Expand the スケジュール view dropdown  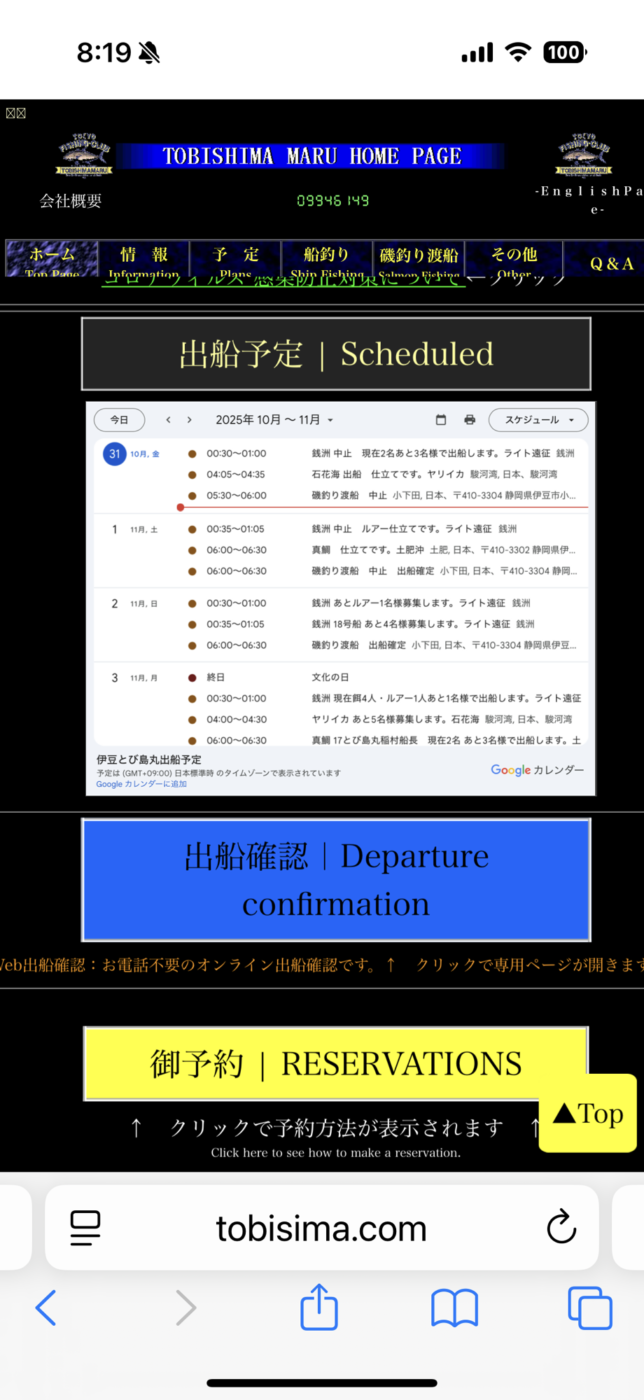(x=538, y=420)
